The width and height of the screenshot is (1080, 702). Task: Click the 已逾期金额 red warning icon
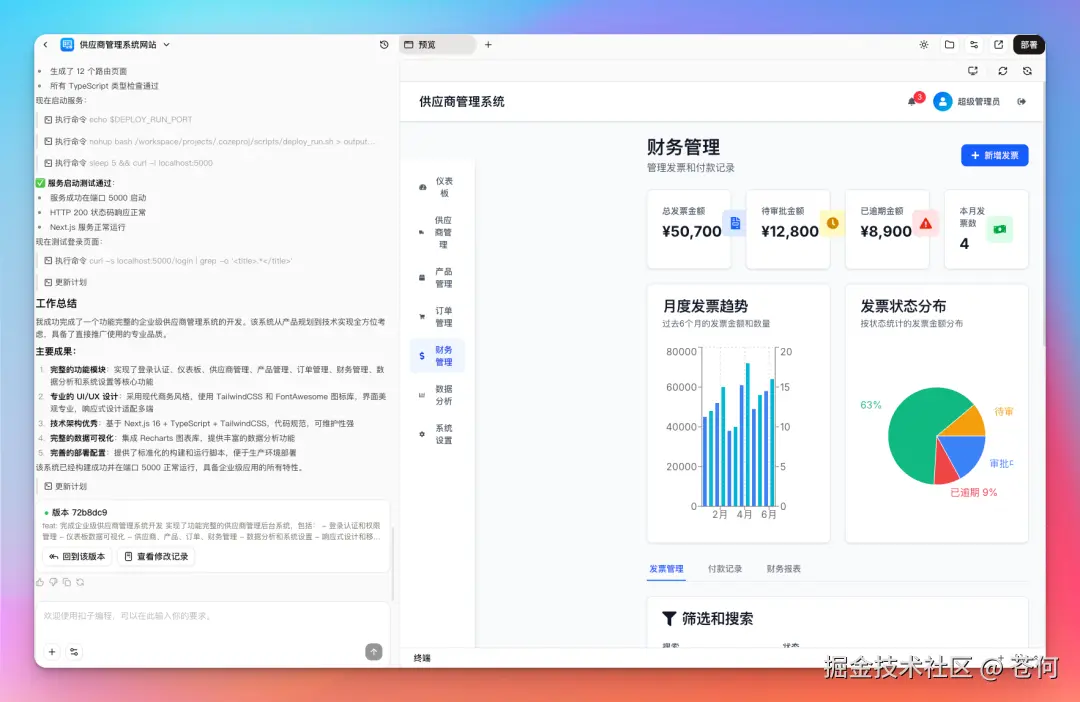coord(926,223)
